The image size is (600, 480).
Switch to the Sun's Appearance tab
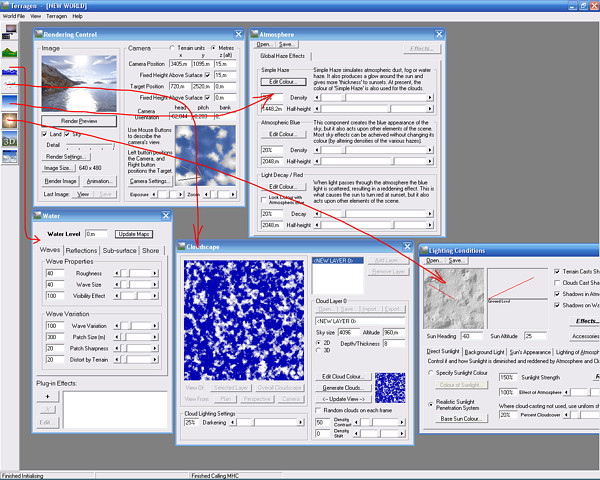[530, 352]
